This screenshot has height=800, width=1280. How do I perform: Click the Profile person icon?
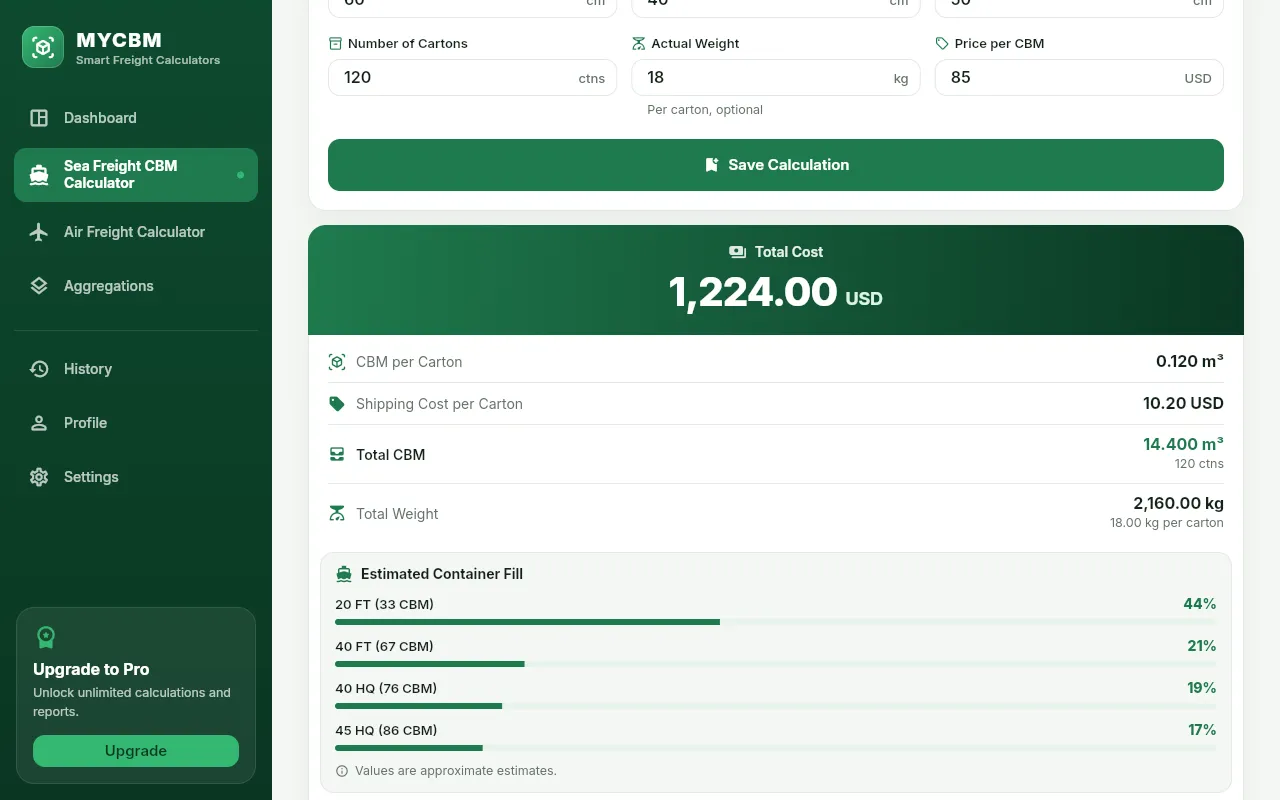[39, 423]
